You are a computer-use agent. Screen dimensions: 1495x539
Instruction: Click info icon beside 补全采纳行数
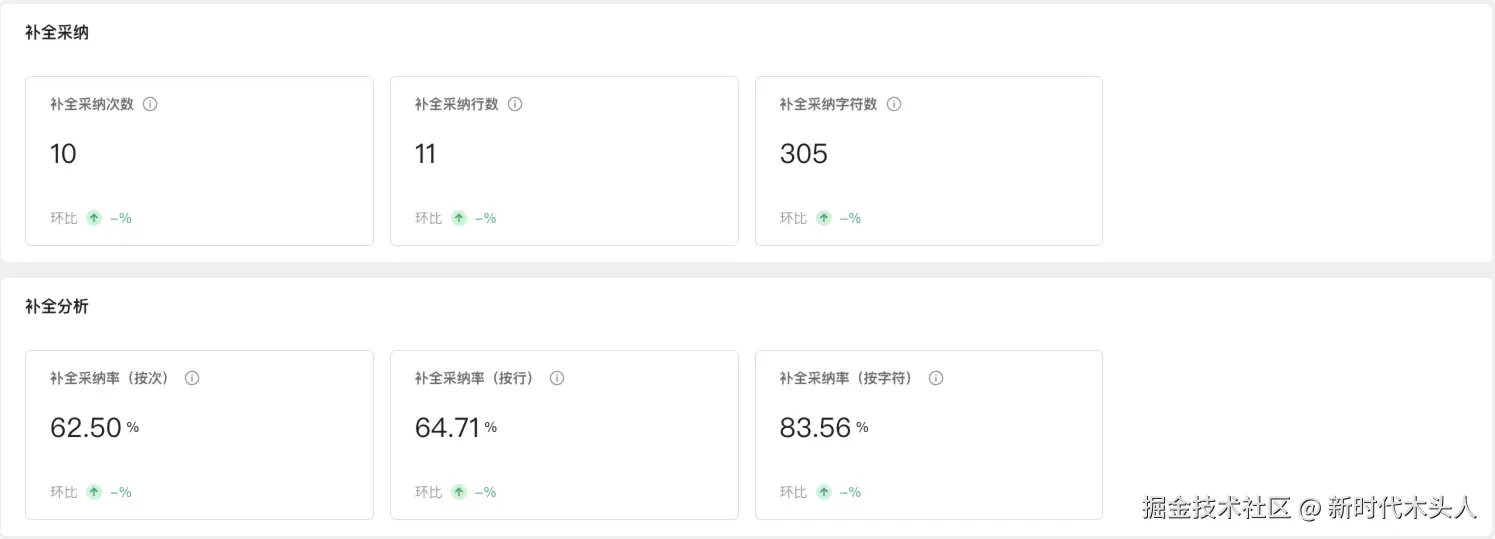(x=515, y=104)
